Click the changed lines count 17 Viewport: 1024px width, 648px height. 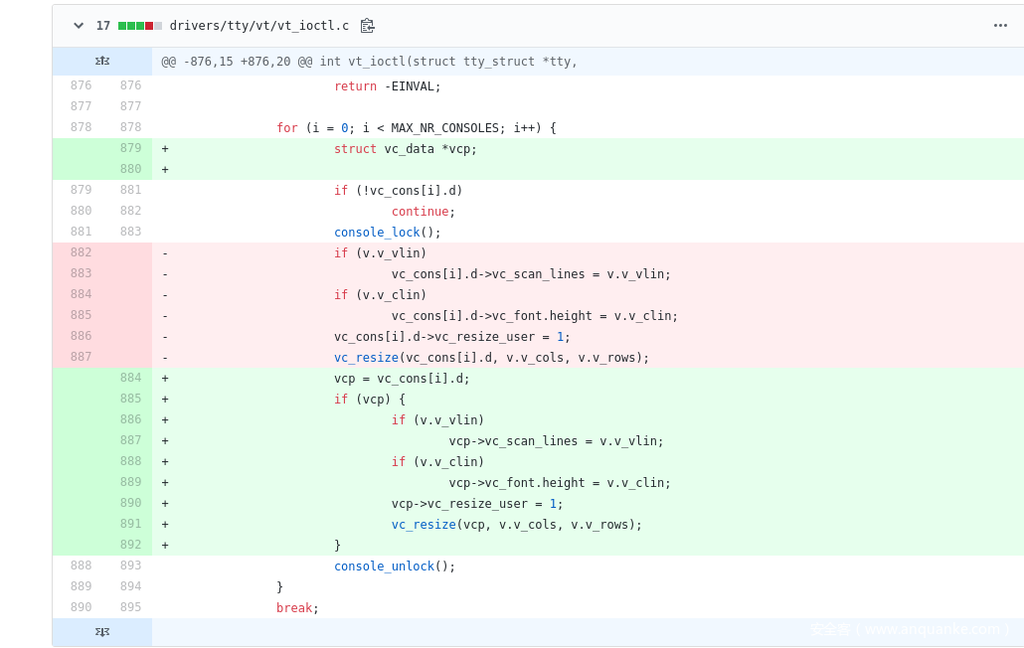tap(103, 26)
